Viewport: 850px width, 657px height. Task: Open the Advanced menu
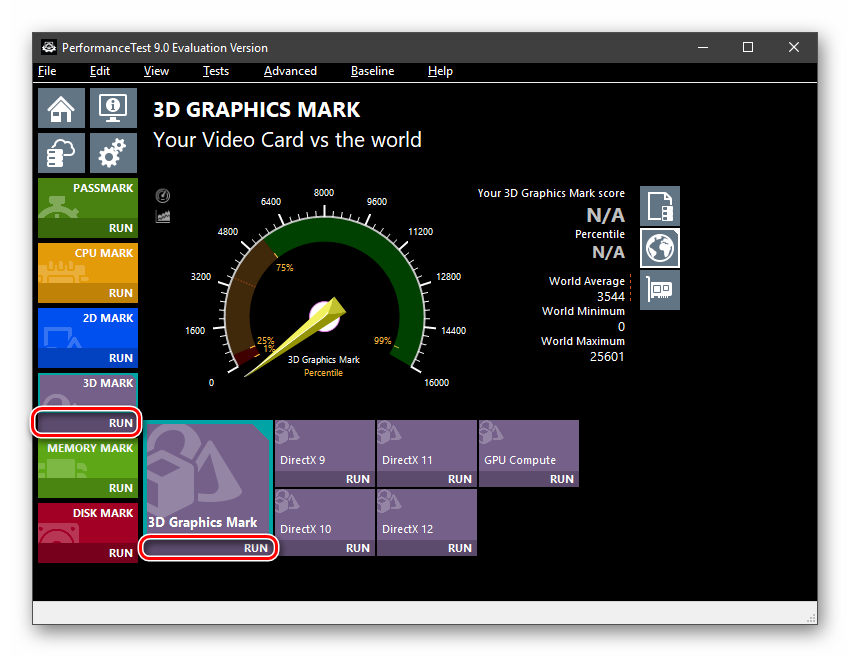290,71
